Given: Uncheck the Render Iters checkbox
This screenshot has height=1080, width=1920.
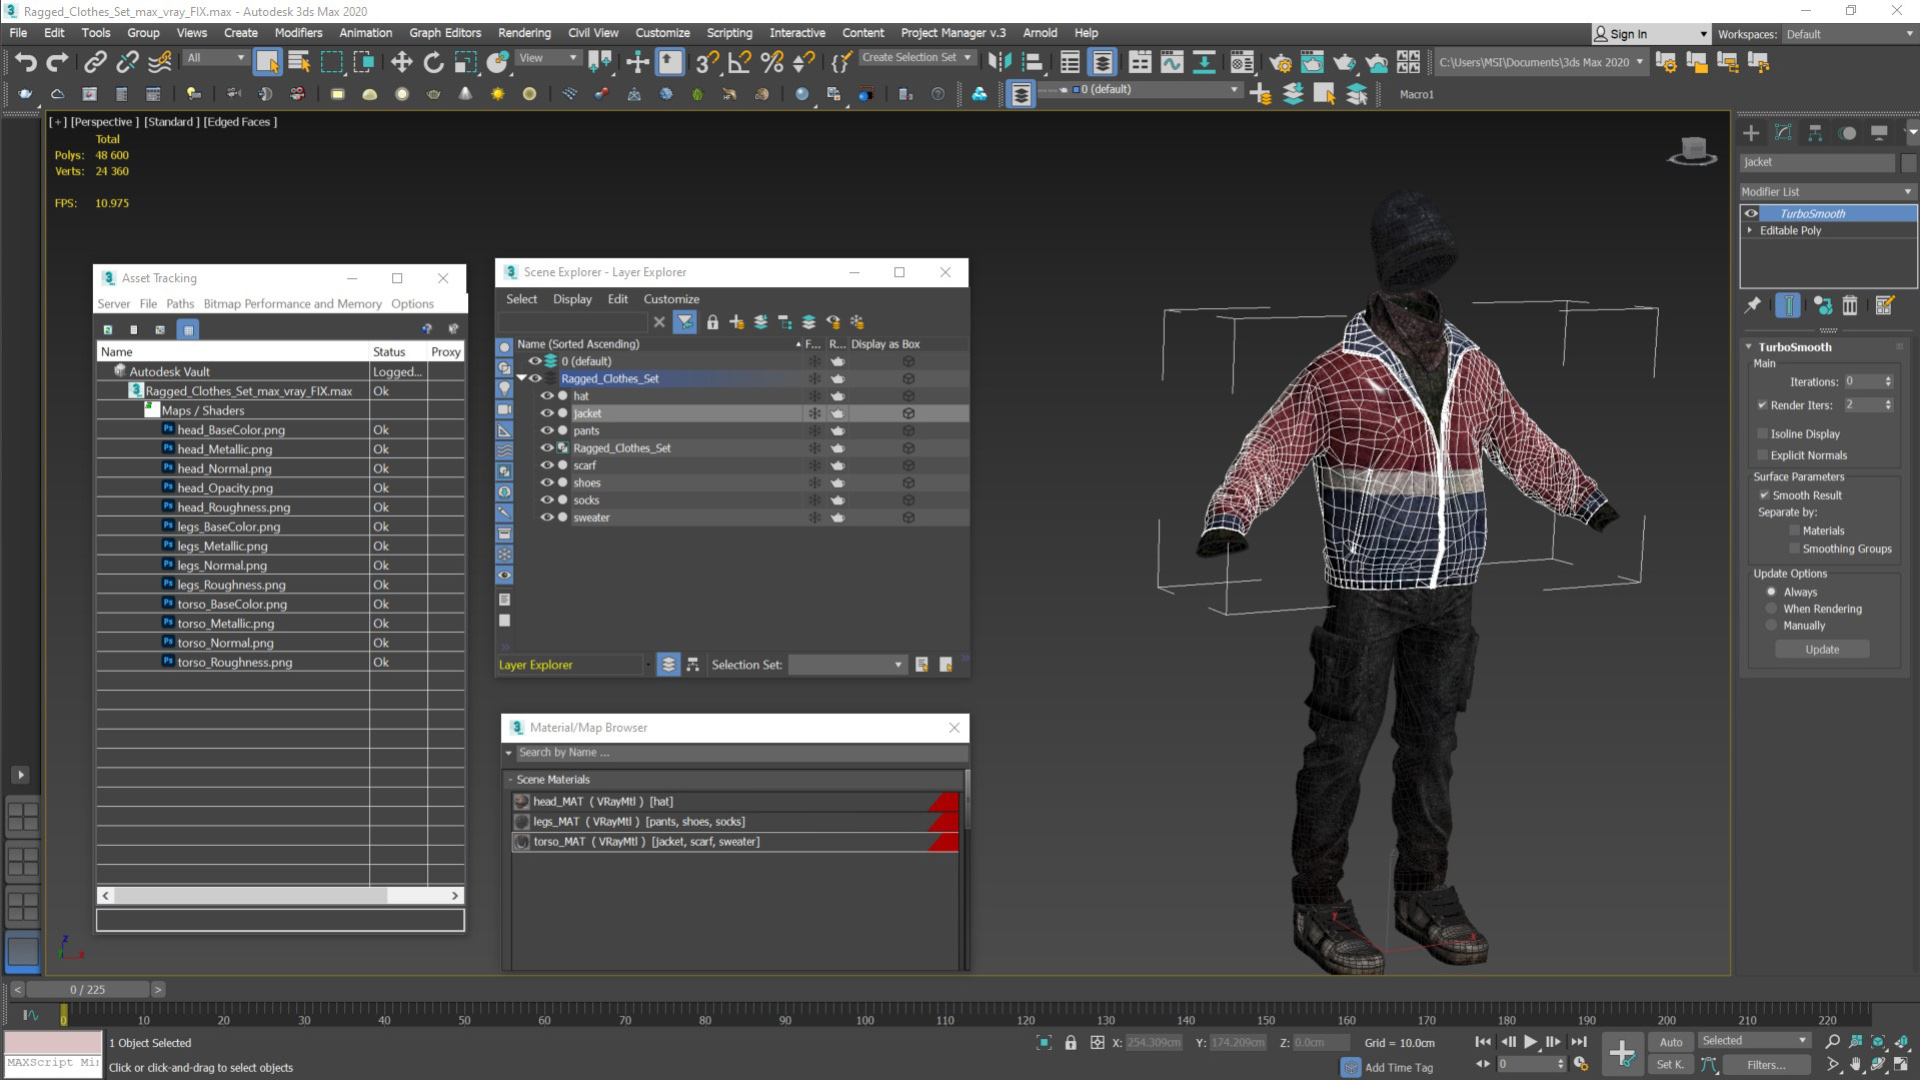Looking at the screenshot, I should (x=1762, y=405).
